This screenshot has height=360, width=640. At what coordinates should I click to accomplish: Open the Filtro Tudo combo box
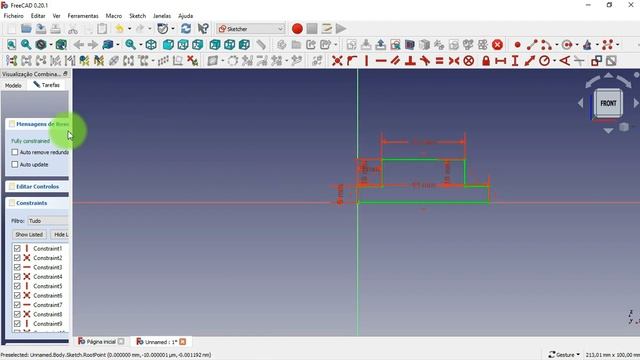click(x=48, y=221)
